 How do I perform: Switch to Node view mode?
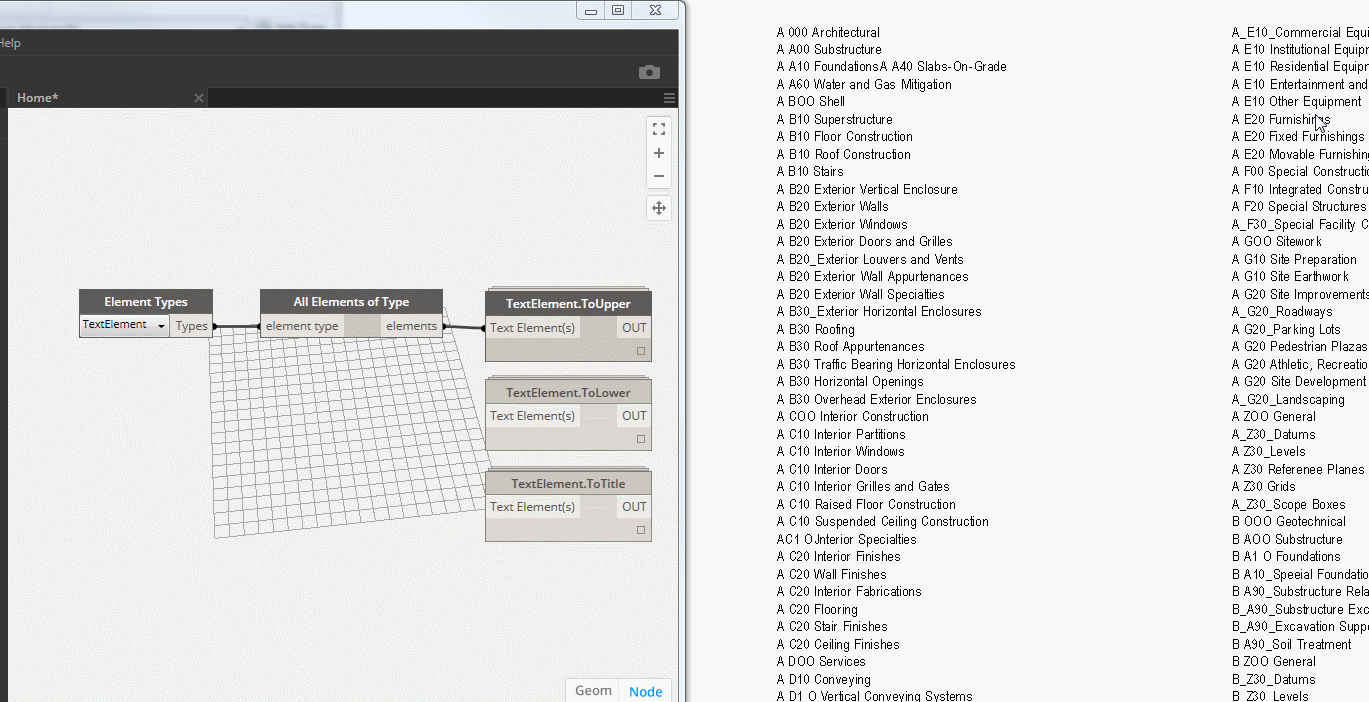pyautogui.click(x=645, y=690)
